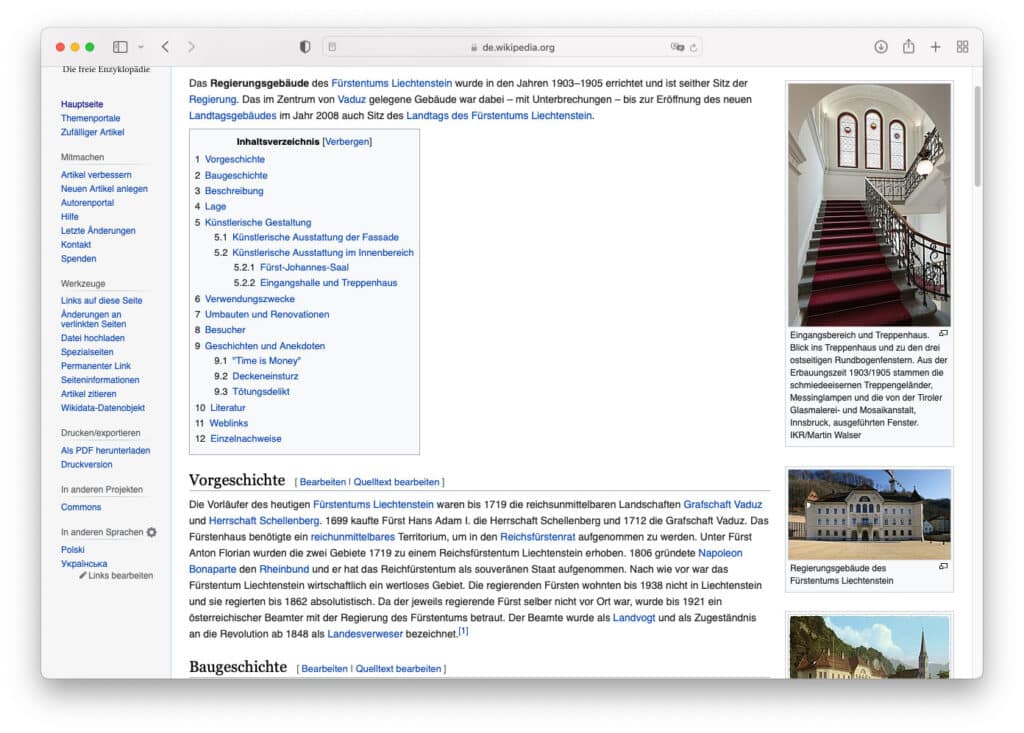Screen dimensions: 1024x733
Task: Open the sidebar tab group dropdown chevron
Action: pyautogui.click(x=141, y=47)
